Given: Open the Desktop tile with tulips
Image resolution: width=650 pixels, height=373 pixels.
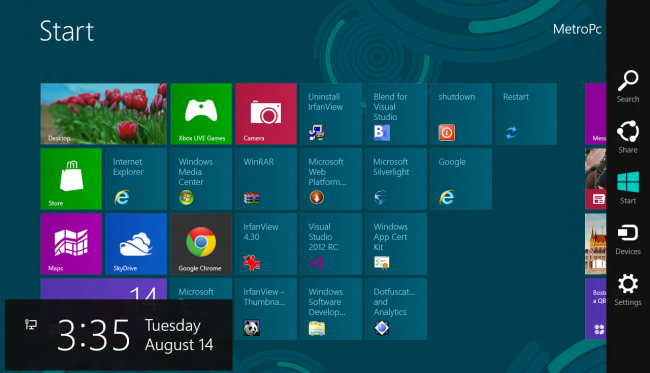Looking at the screenshot, I should tap(104, 114).
